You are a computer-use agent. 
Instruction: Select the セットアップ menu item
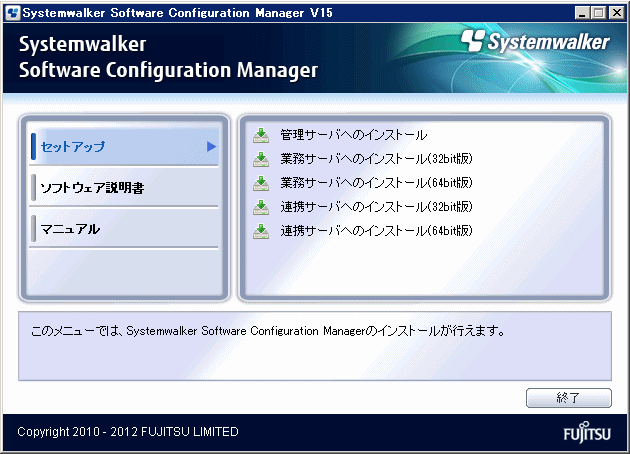124,147
